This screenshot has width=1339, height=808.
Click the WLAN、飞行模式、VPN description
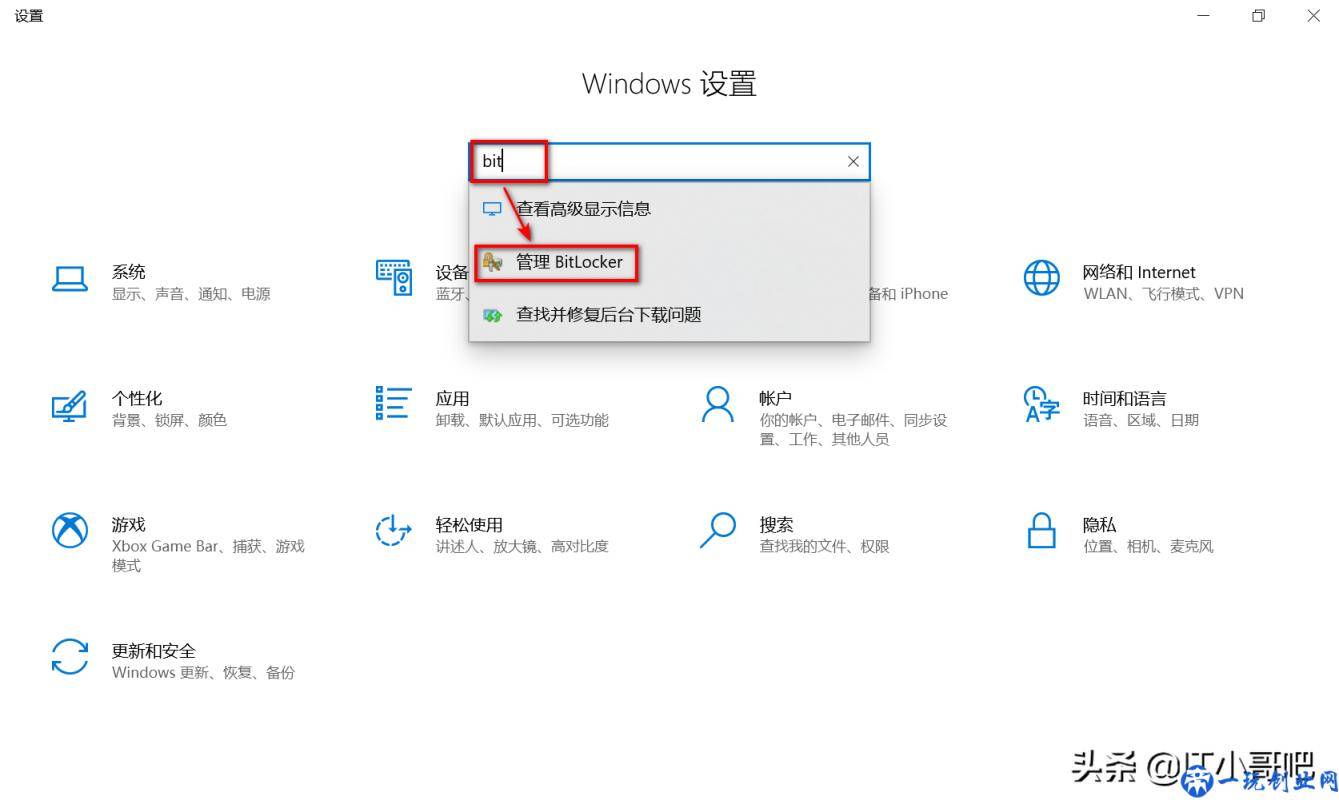pyautogui.click(x=1163, y=294)
